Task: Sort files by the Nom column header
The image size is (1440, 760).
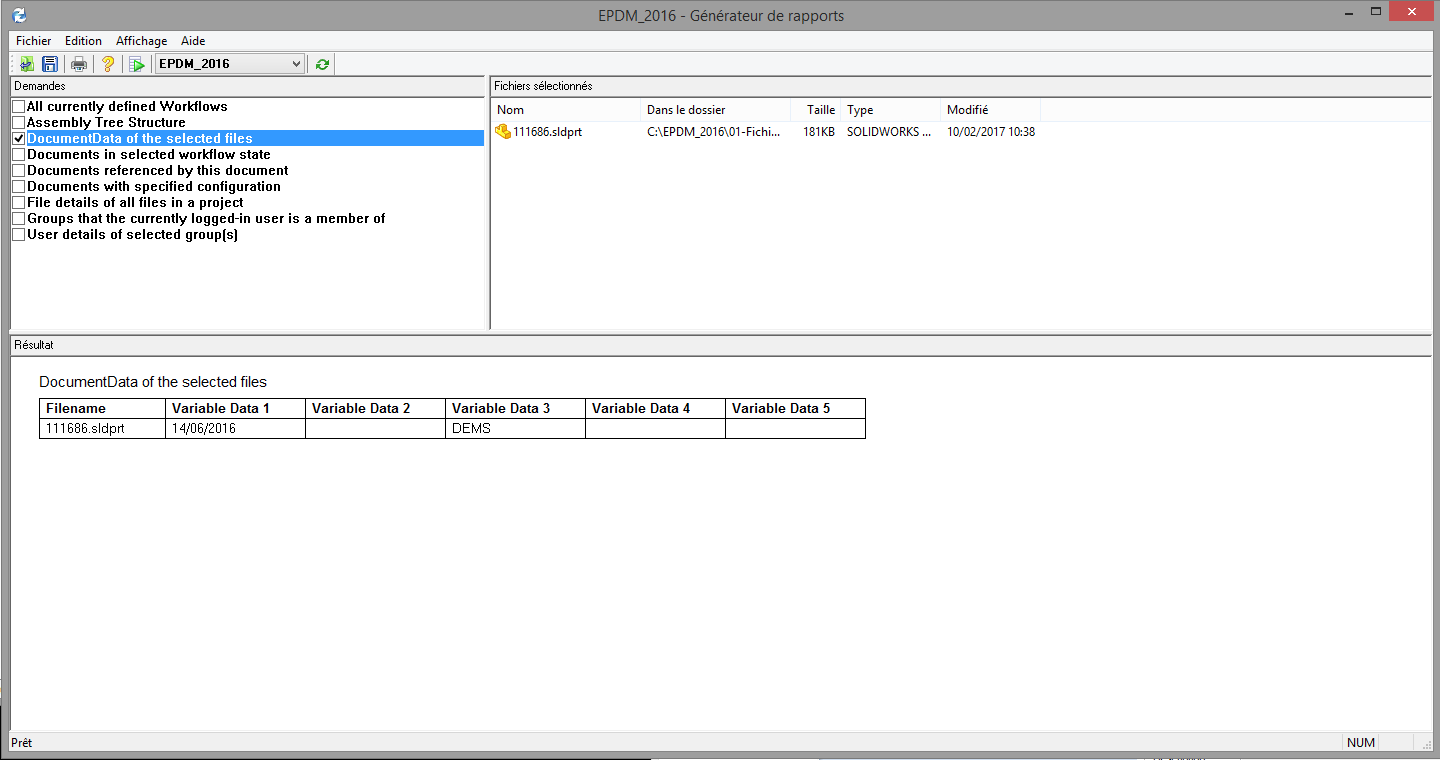Action: pos(566,110)
